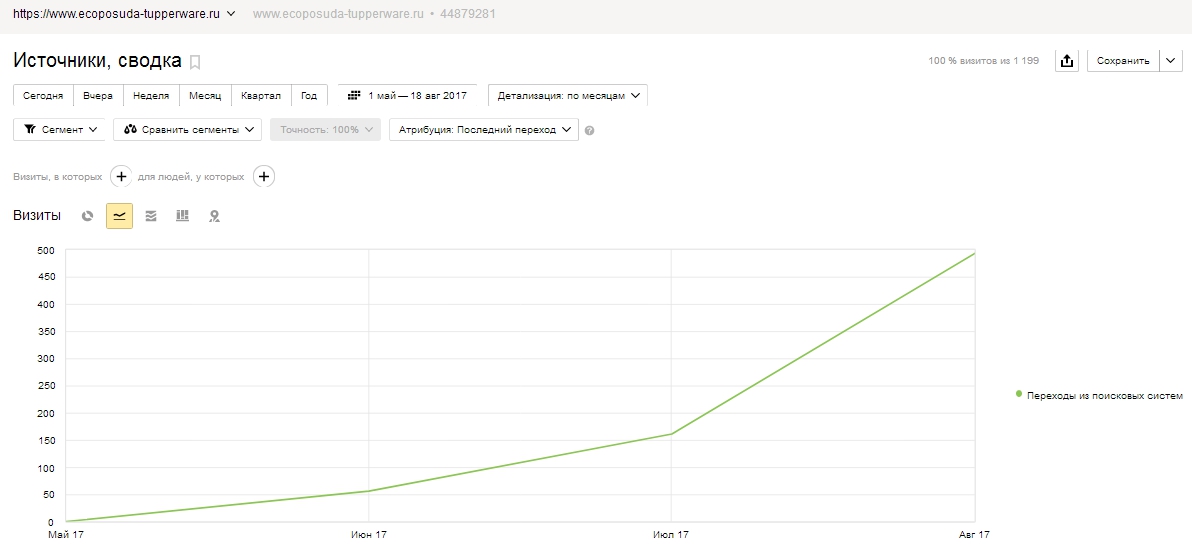Open attribution help question mark
Viewport: 1192px width, 555px height.
point(589,131)
